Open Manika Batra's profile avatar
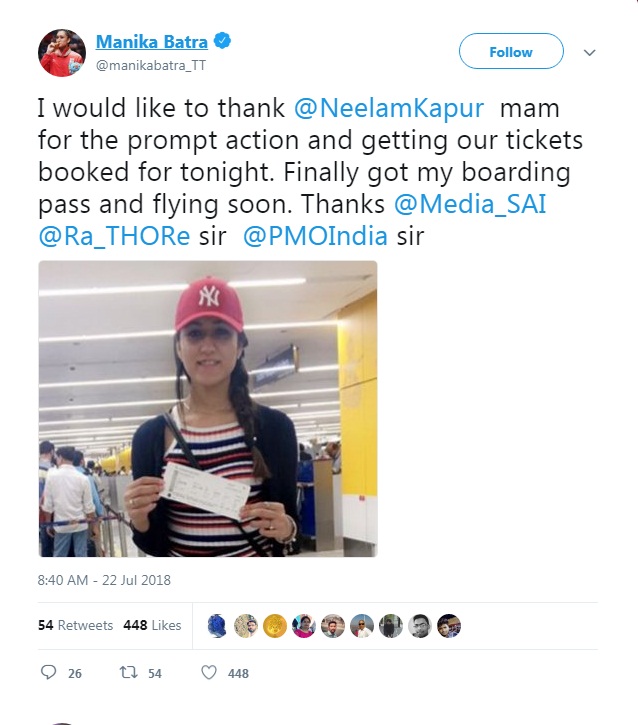Image resolution: width=638 pixels, height=725 pixels. click(62, 52)
